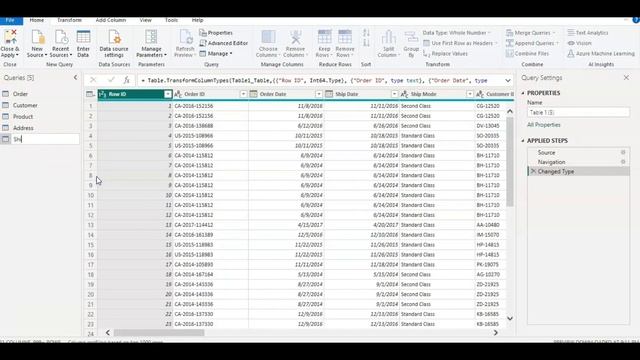The width and height of the screenshot is (640, 360).
Task: Click the Remove Columns icon
Action: [x=296, y=37]
